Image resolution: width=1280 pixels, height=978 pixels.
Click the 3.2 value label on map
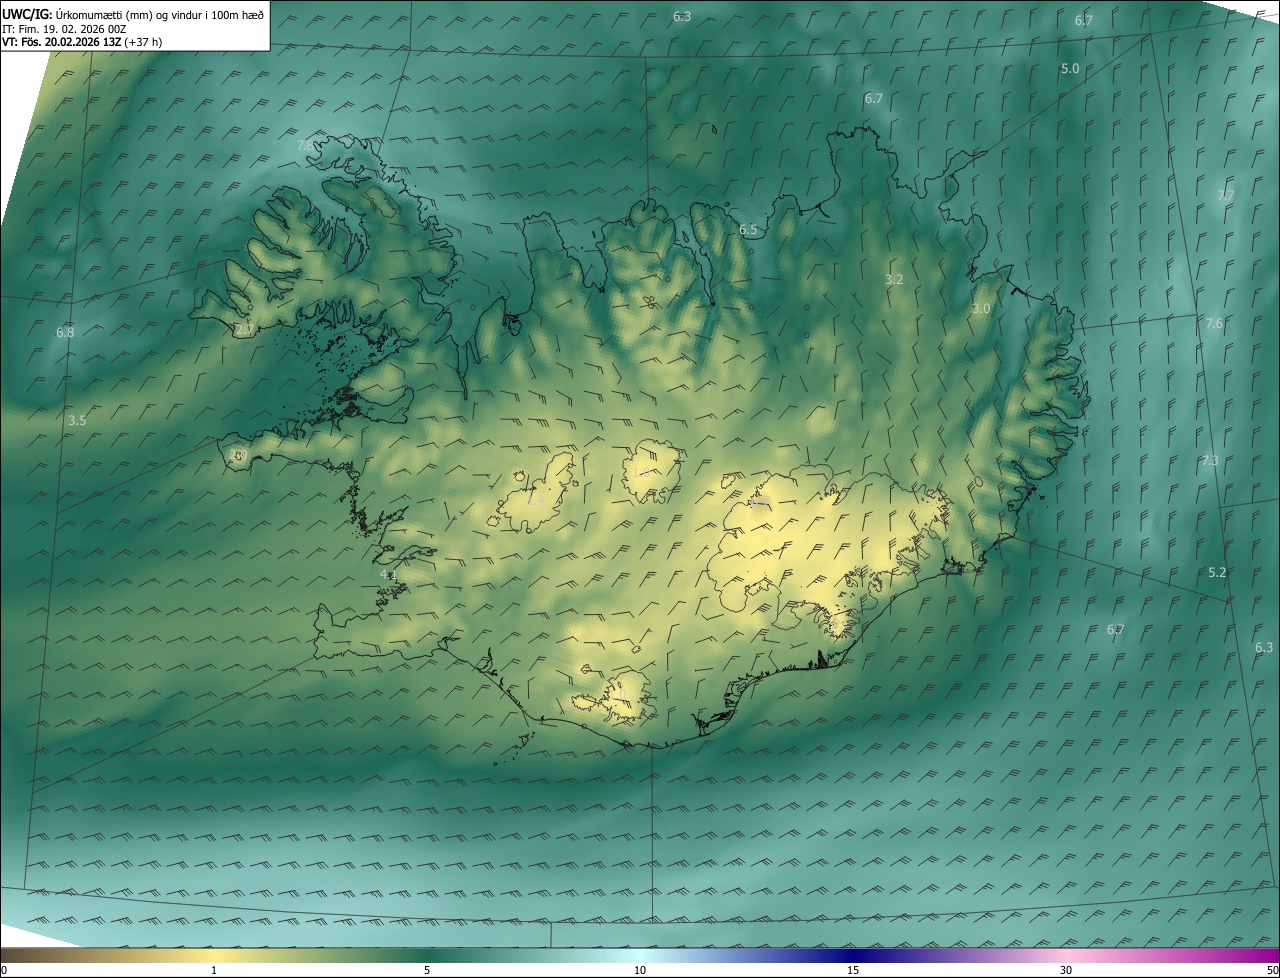pos(894,279)
